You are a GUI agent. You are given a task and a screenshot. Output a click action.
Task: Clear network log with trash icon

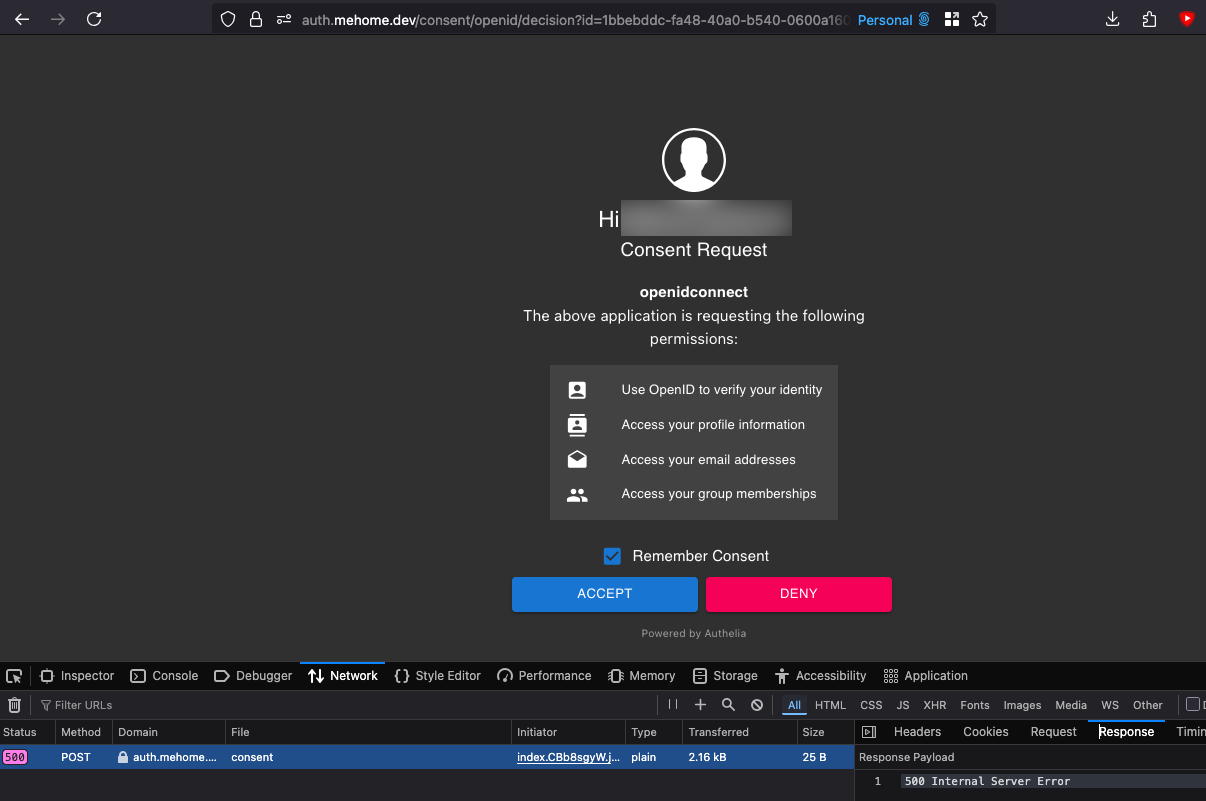click(15, 705)
